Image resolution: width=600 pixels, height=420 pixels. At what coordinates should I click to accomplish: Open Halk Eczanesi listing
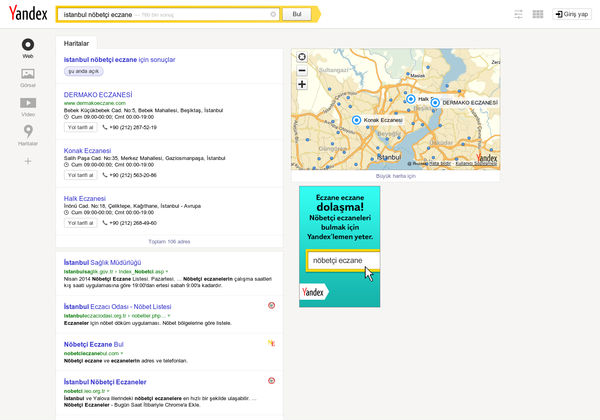(x=85, y=199)
